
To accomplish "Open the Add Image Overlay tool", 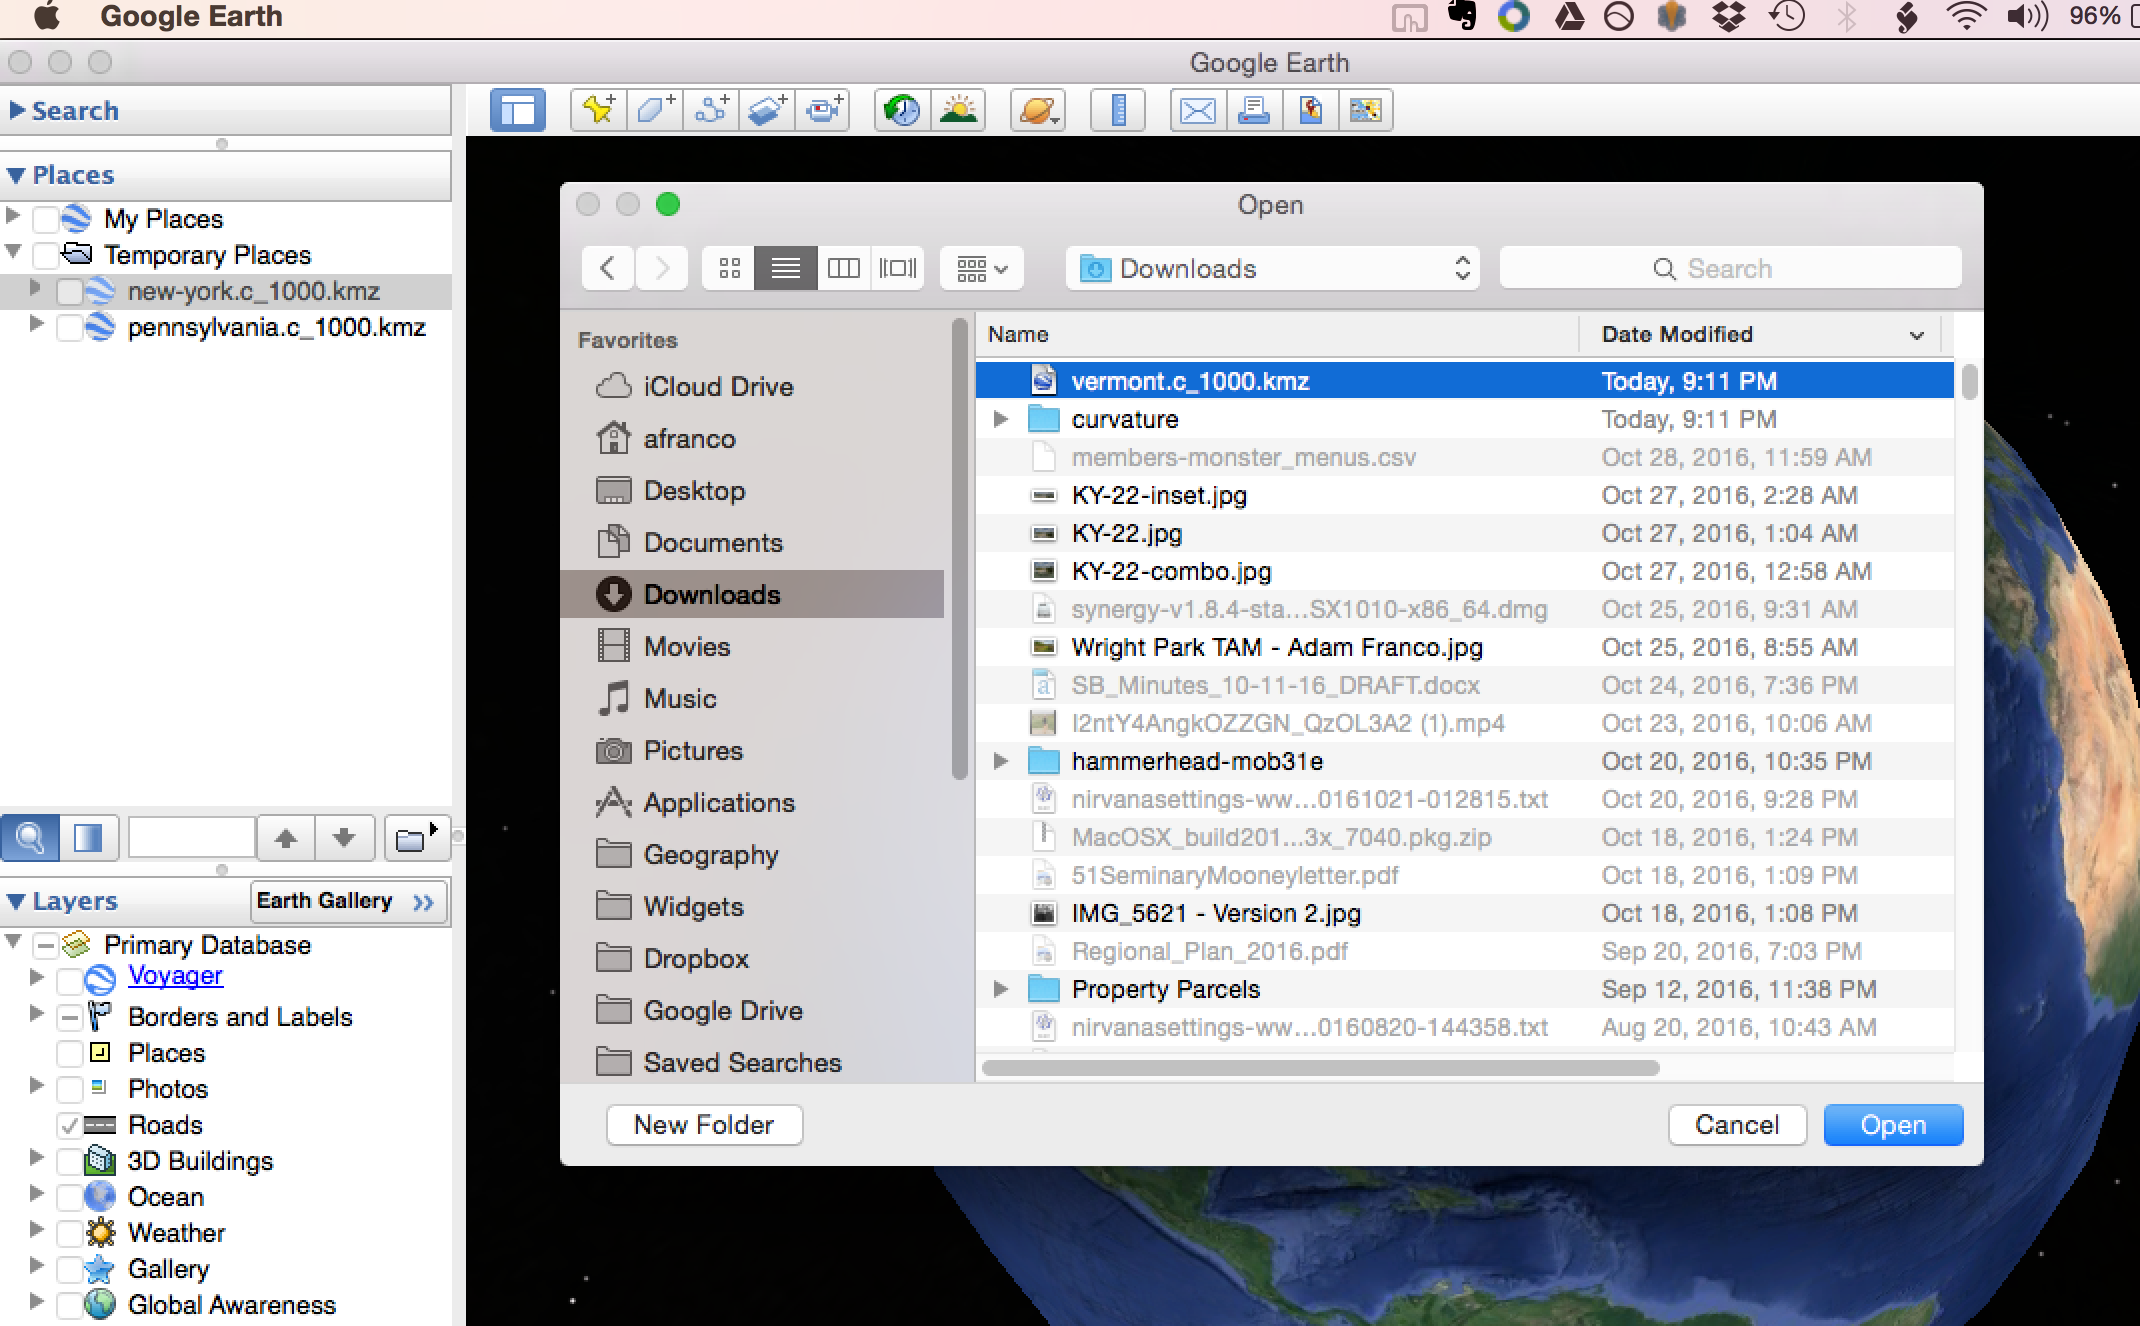I will click(x=767, y=110).
